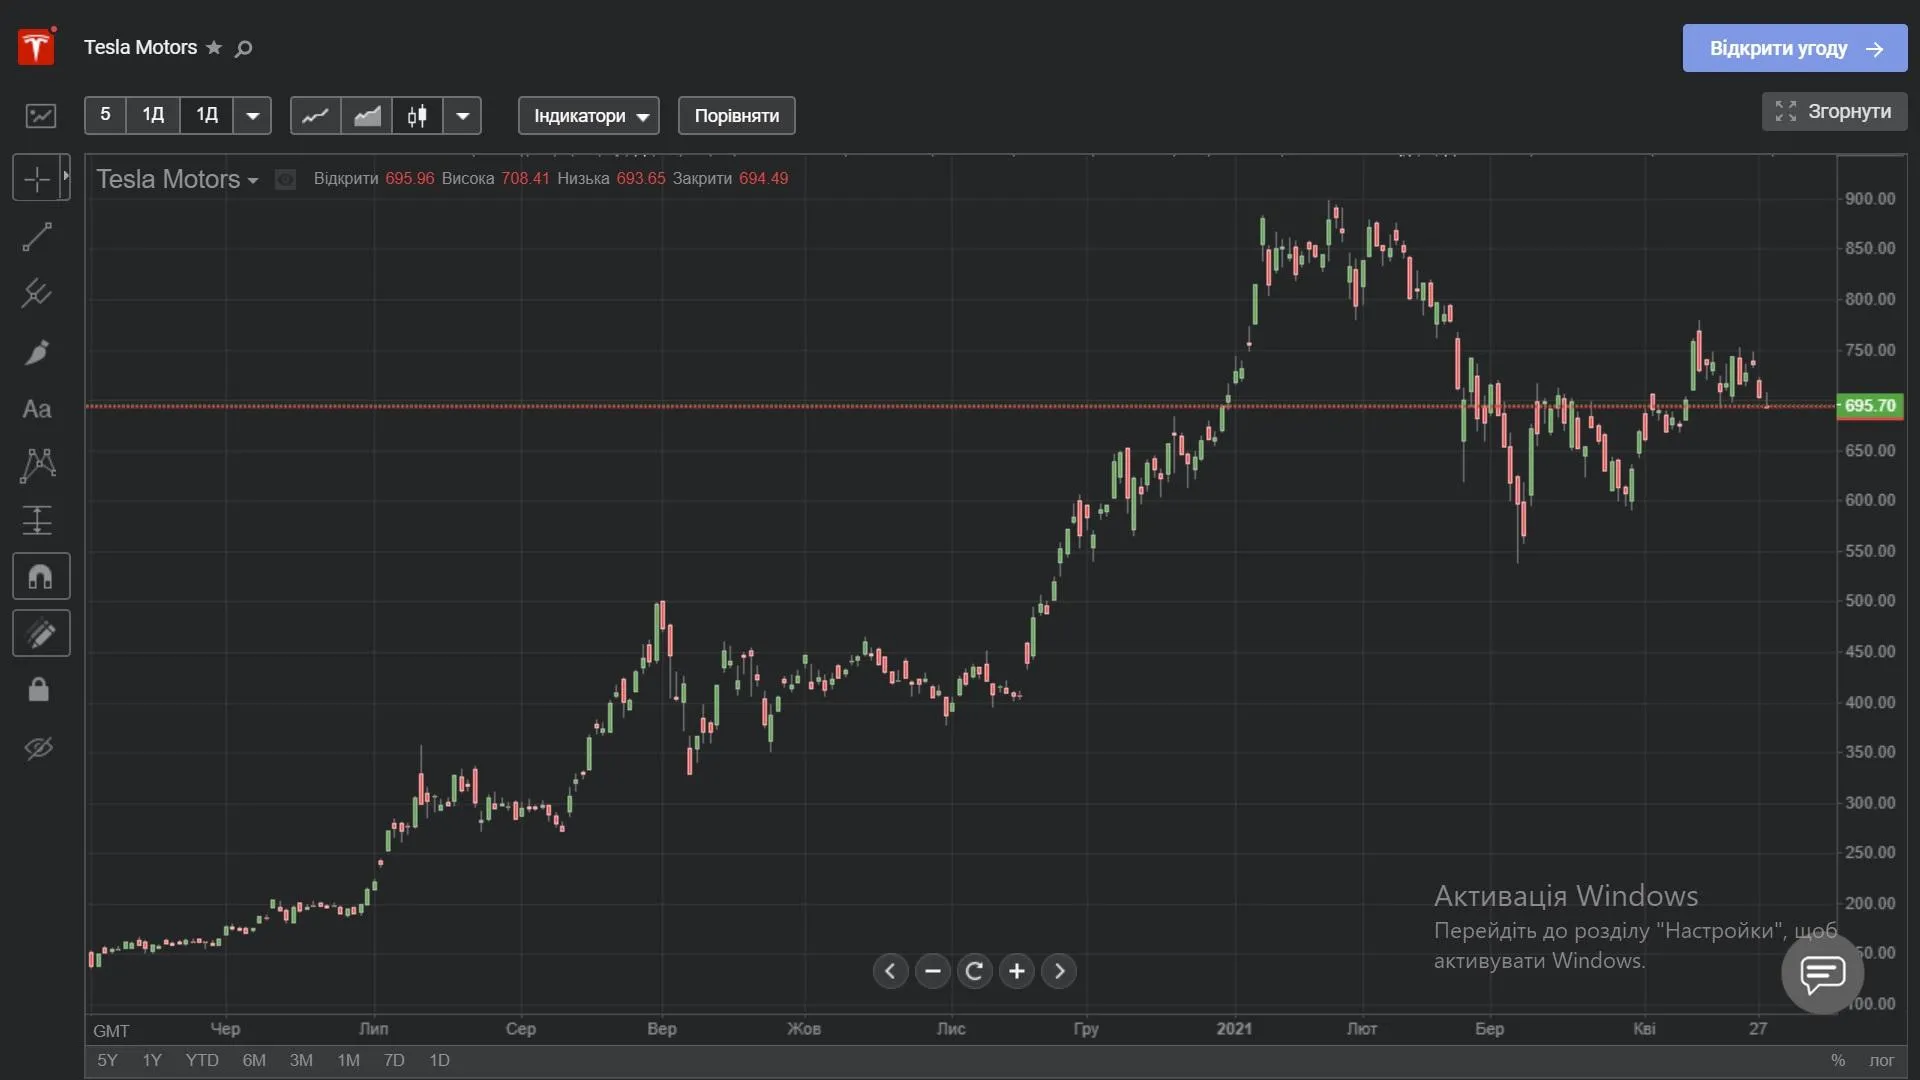Click the Порівняти button
Image resolution: width=1920 pixels, height=1080 pixels.
tap(737, 116)
